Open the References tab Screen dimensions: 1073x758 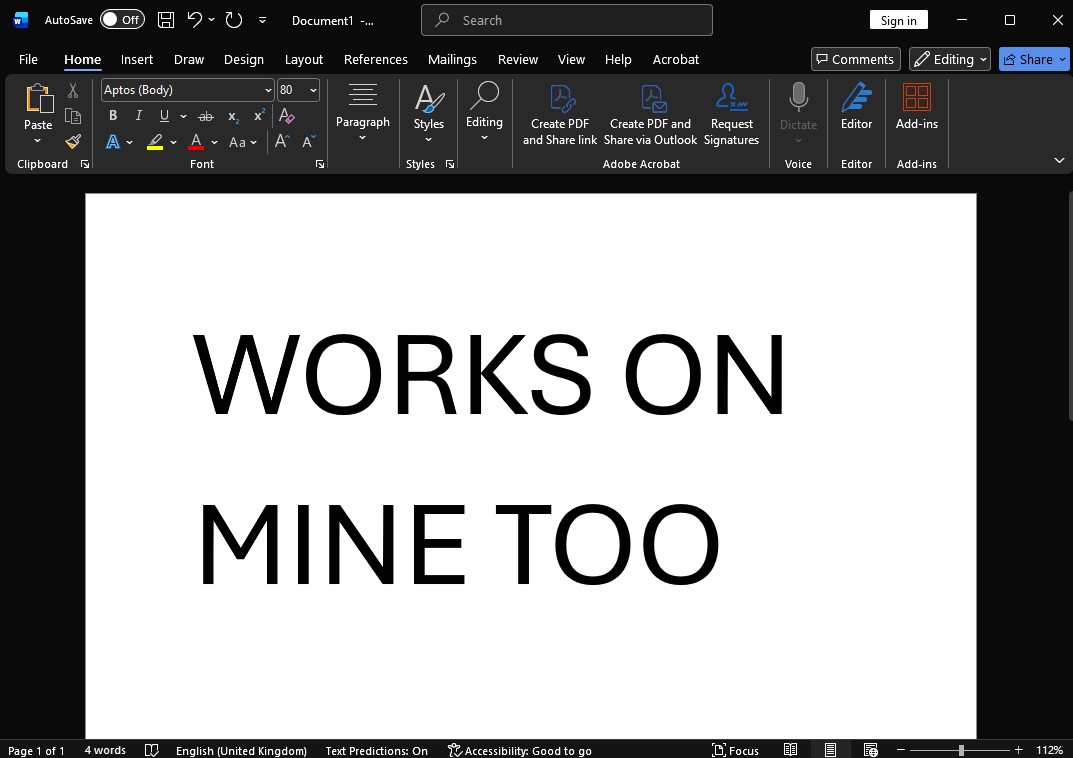(x=375, y=59)
